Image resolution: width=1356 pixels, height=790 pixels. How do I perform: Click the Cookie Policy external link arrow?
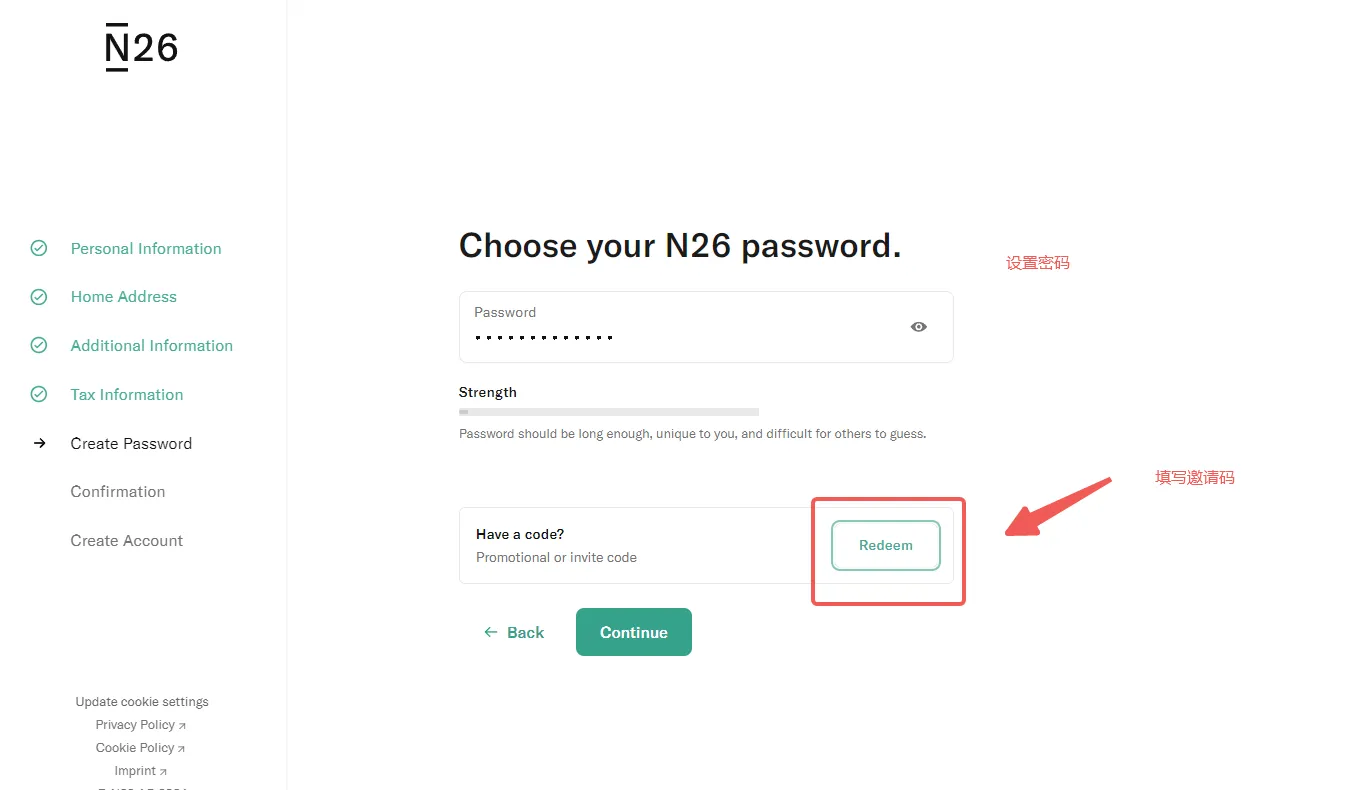[x=181, y=749]
